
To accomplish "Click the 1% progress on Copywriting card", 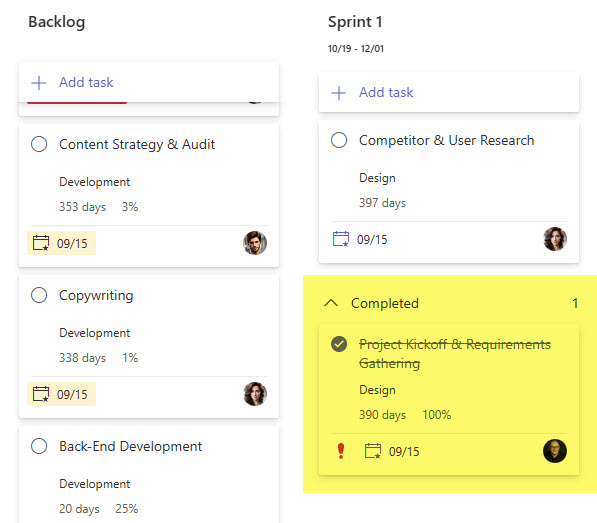I will (x=130, y=358).
